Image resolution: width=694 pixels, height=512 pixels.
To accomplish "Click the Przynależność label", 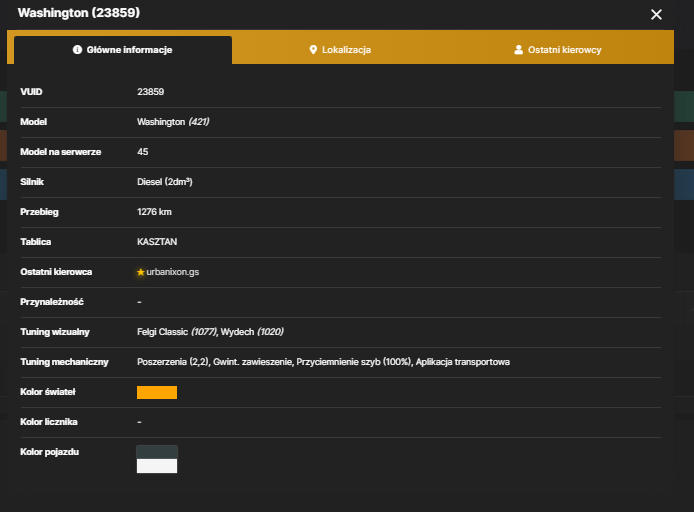I will point(52,302).
